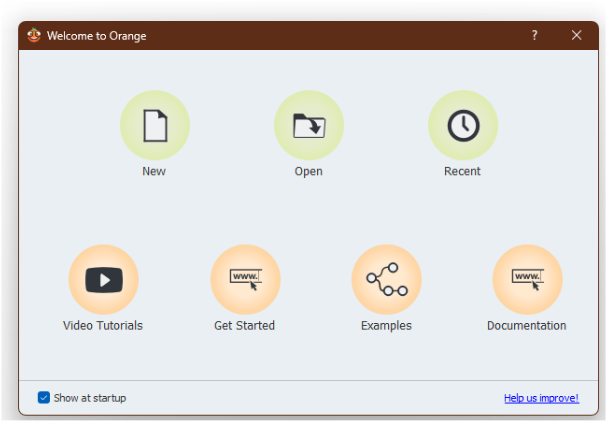Select the Recent clock icon
607x422 pixels.
[462, 125]
